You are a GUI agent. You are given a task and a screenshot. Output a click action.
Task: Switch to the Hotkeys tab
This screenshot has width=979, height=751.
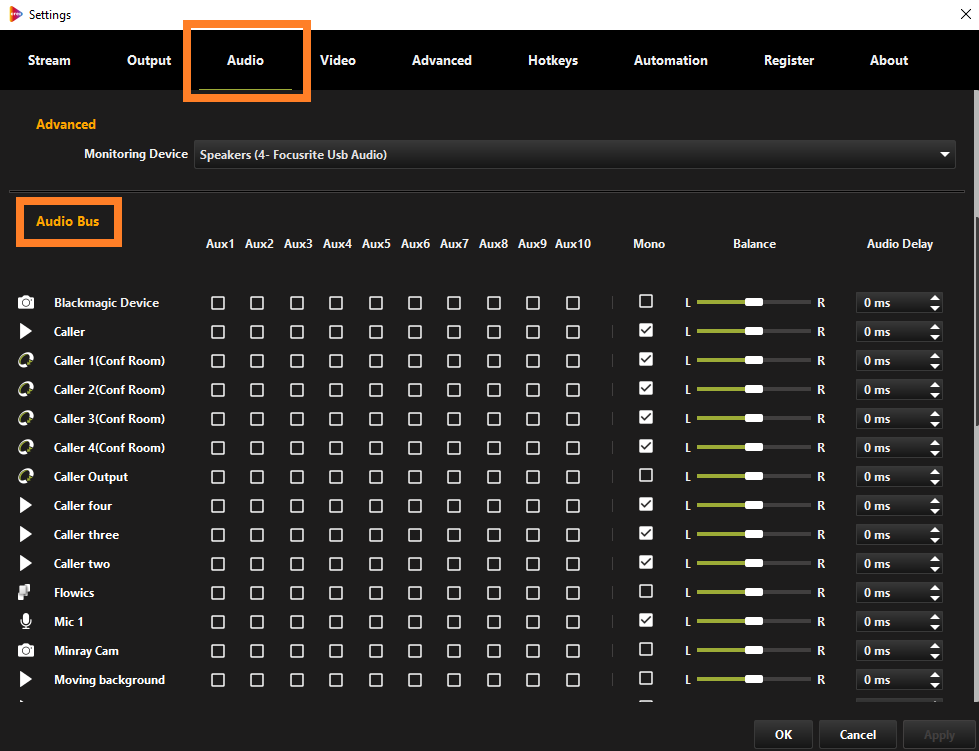pos(553,61)
